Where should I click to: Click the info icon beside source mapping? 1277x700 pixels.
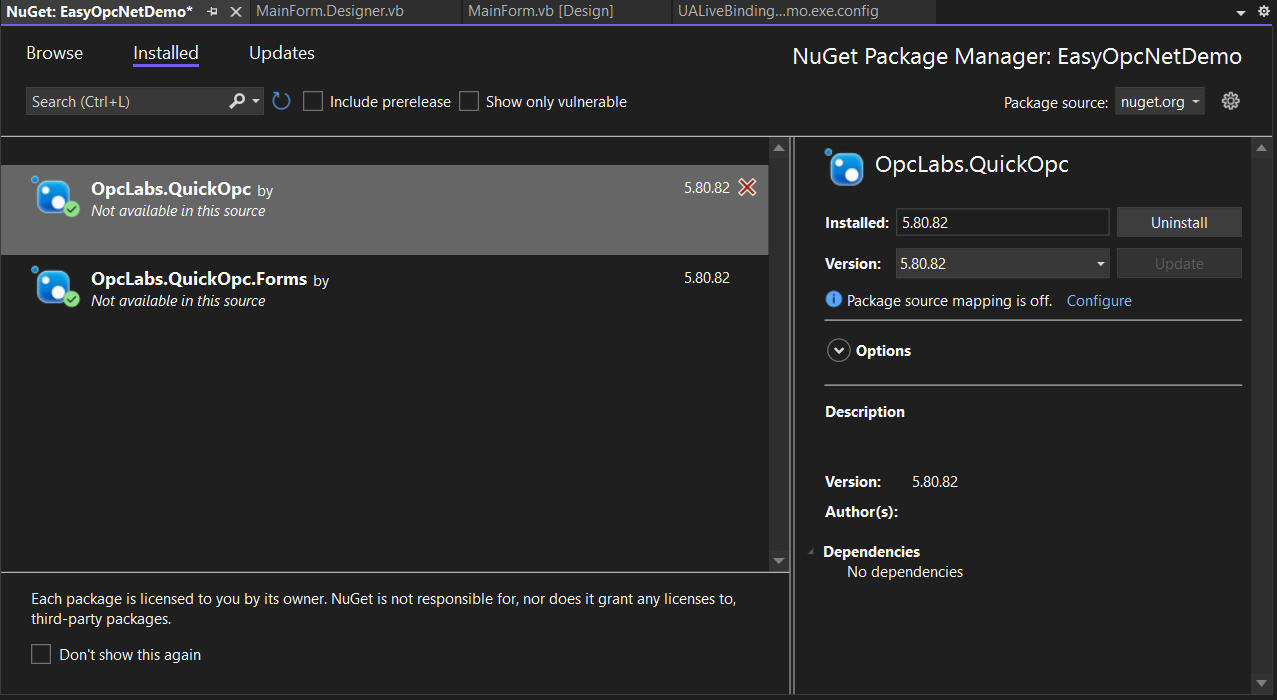pyautogui.click(x=833, y=300)
